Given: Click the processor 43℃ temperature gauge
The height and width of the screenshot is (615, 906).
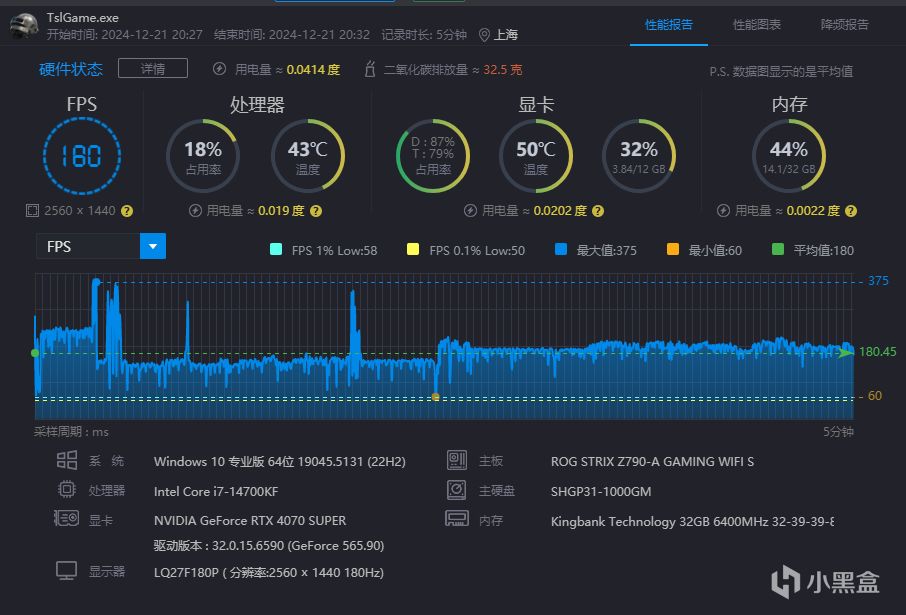Looking at the screenshot, I should coord(307,156).
